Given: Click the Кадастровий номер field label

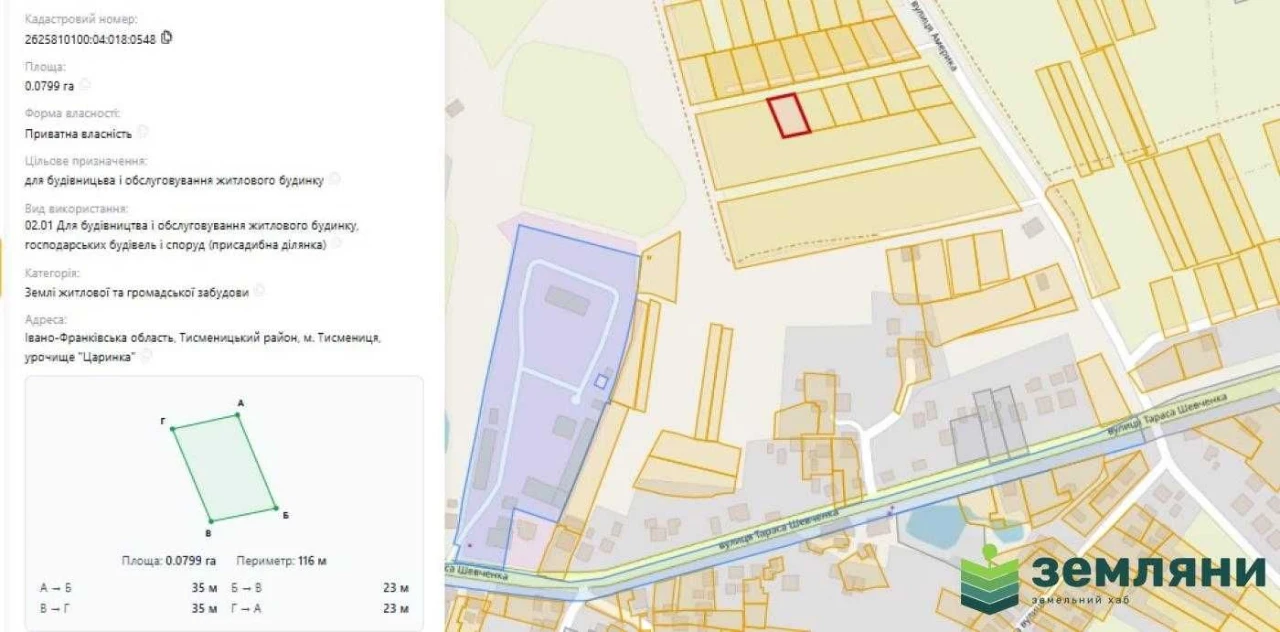Looking at the screenshot, I should (x=81, y=19).
